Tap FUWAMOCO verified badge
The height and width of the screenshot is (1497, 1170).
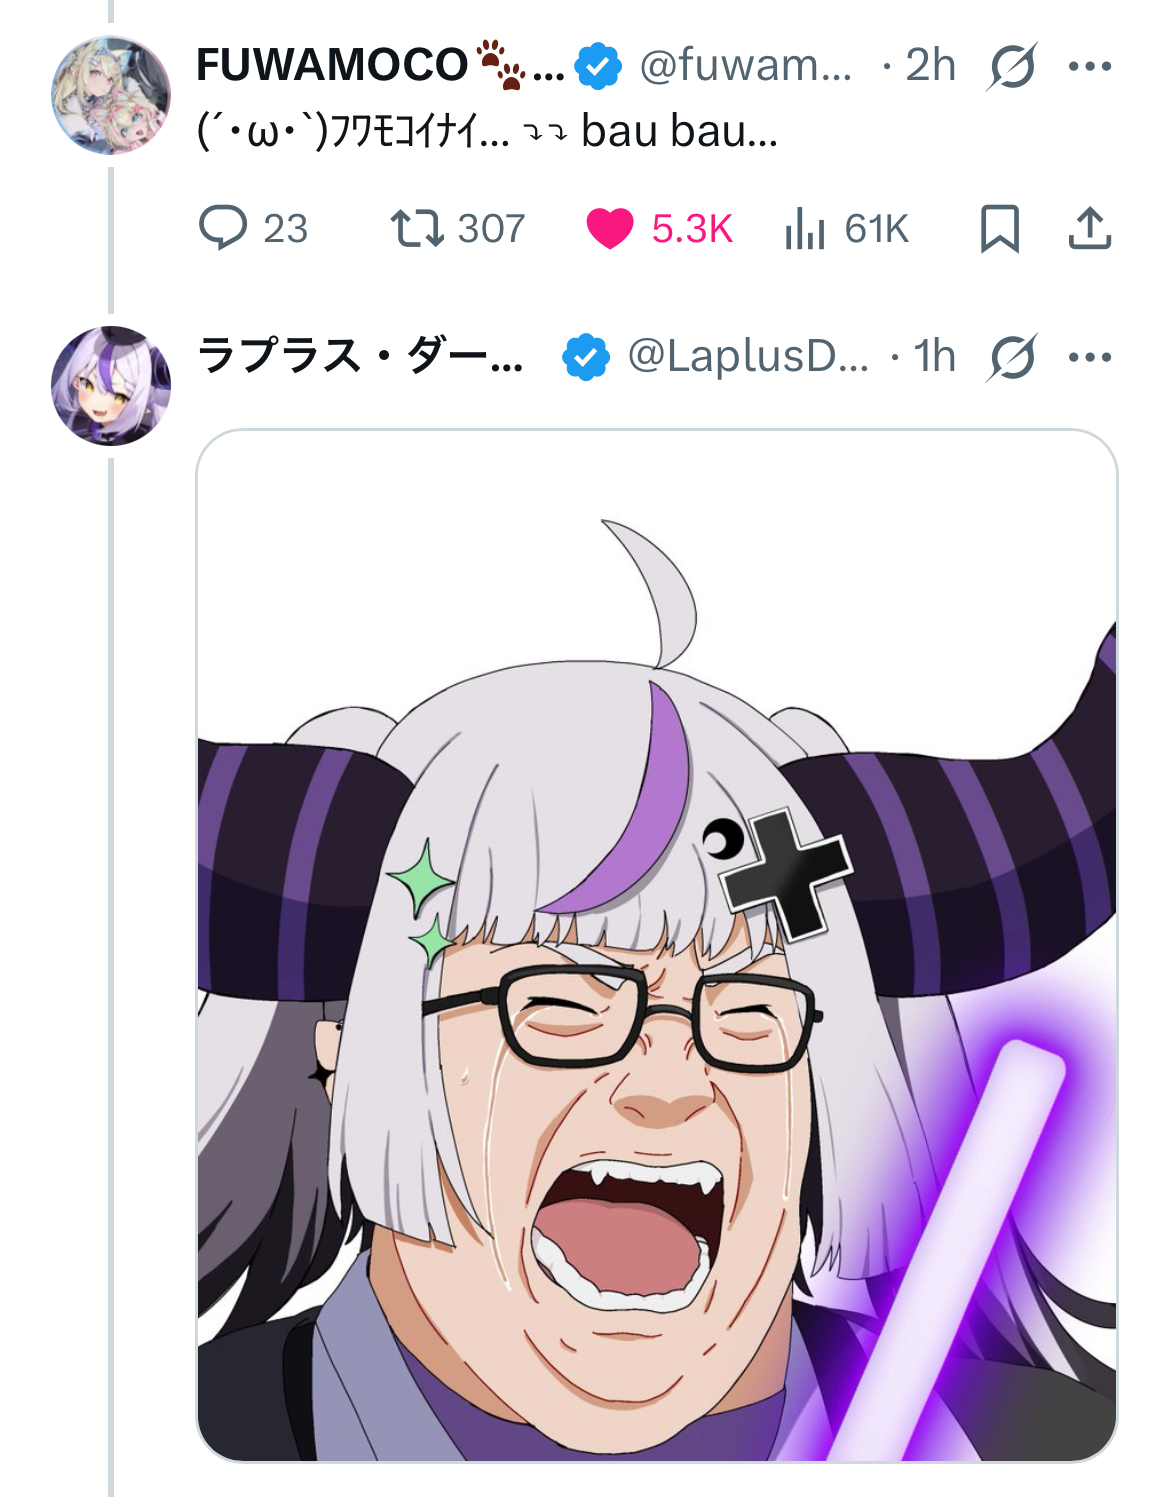tap(598, 66)
